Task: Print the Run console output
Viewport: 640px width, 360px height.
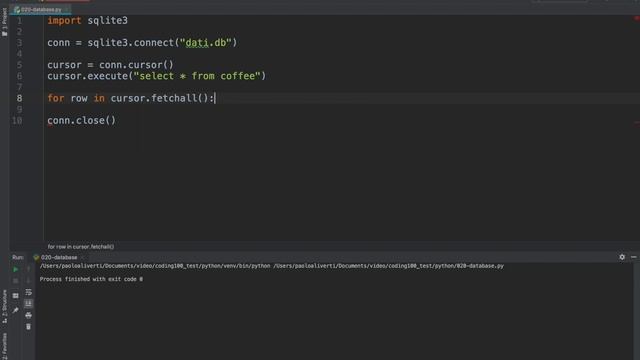Action: 28,315
